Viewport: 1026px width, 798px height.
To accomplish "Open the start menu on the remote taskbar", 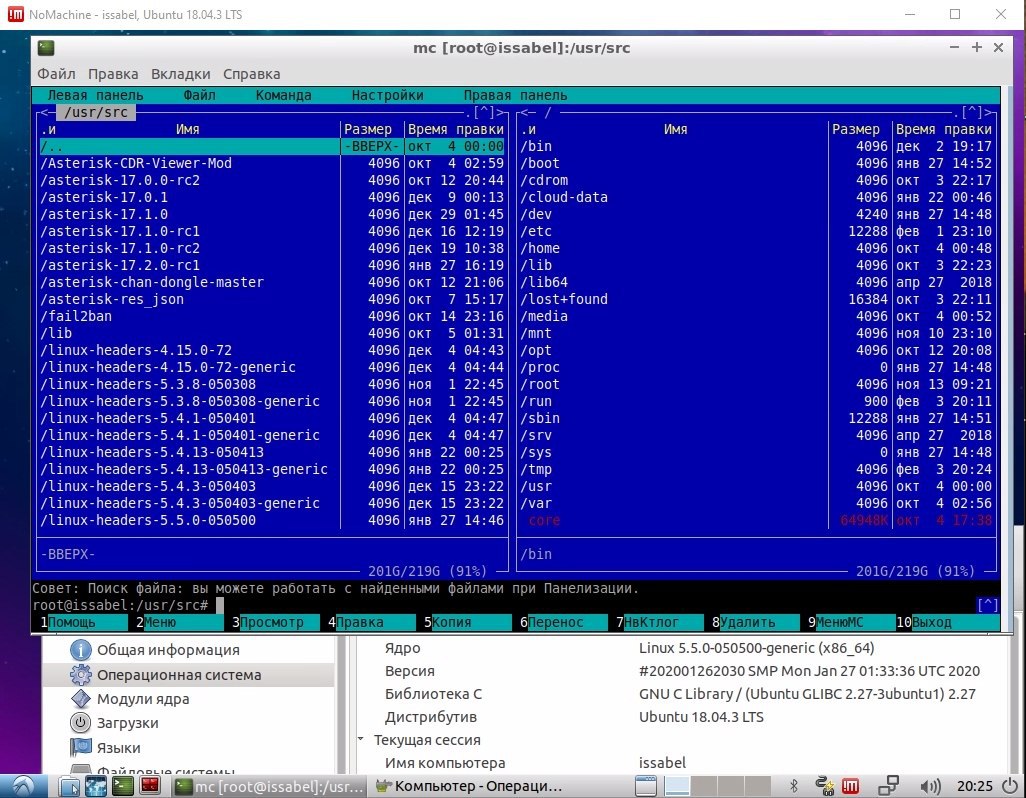I will pos(24,786).
